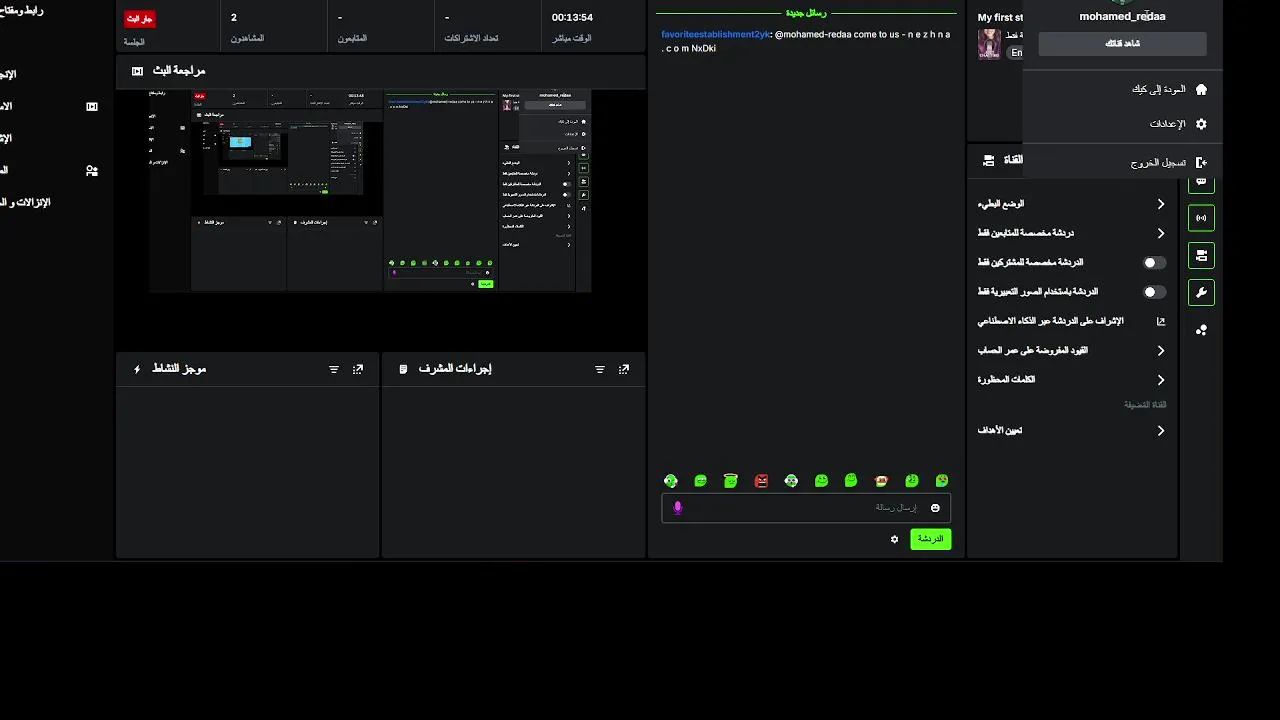This screenshot has width=1280, height=720.
Task: Open filter icon in إجراءات المشرف panel
Action: tap(600, 369)
